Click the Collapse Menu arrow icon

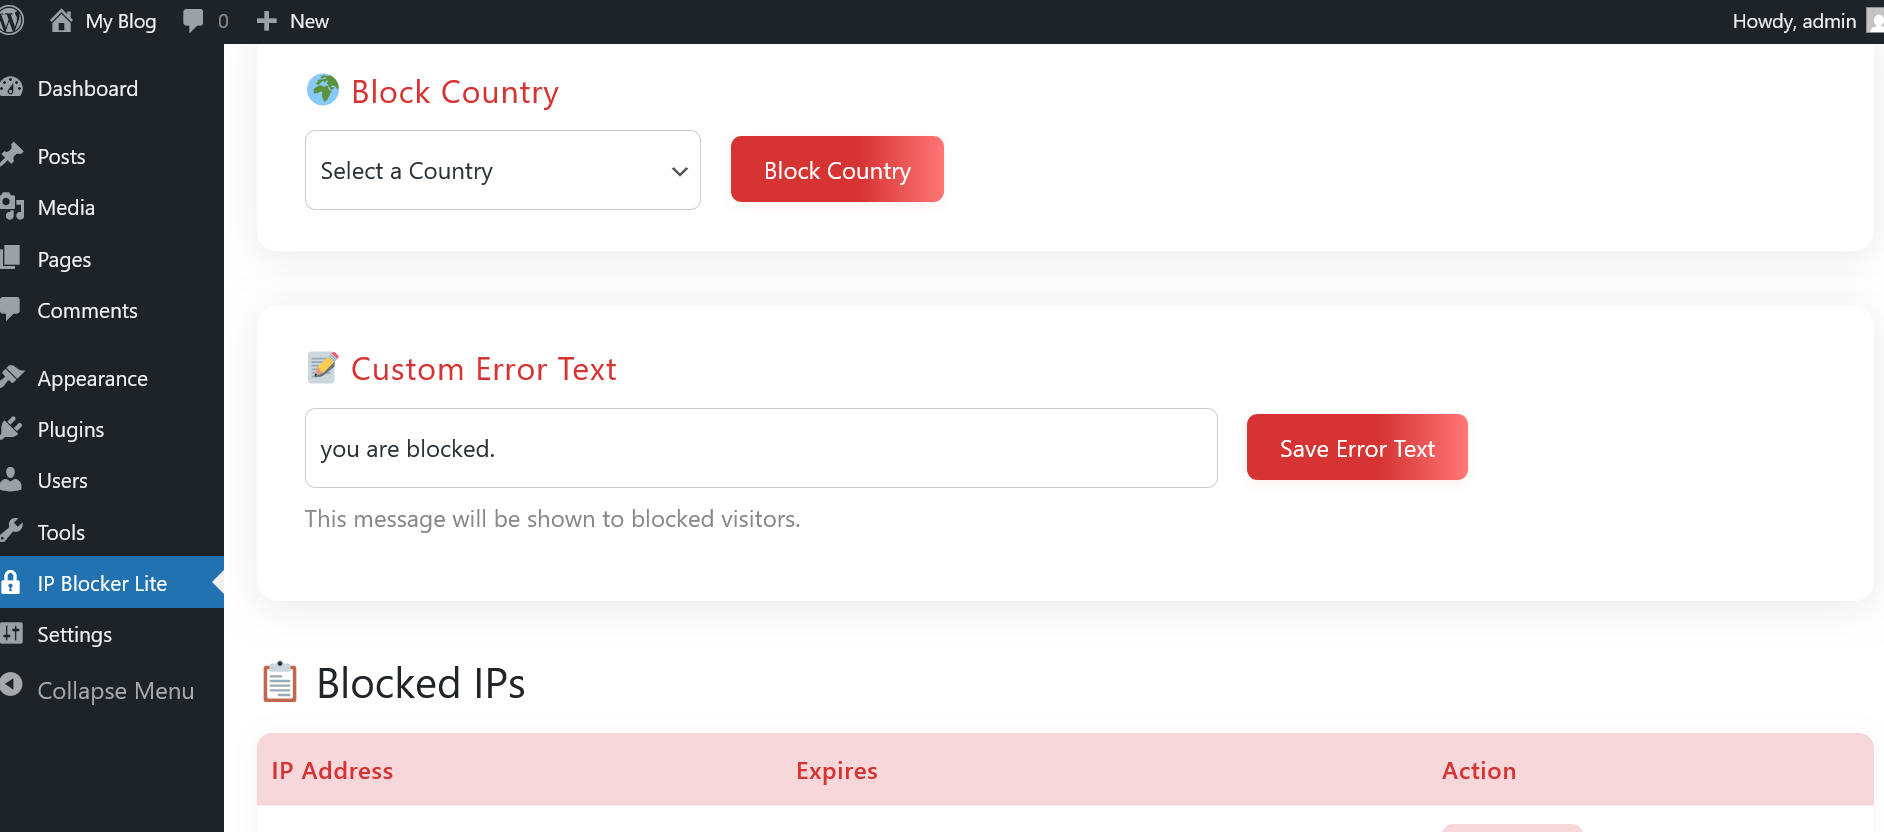pyautogui.click(x=12, y=686)
